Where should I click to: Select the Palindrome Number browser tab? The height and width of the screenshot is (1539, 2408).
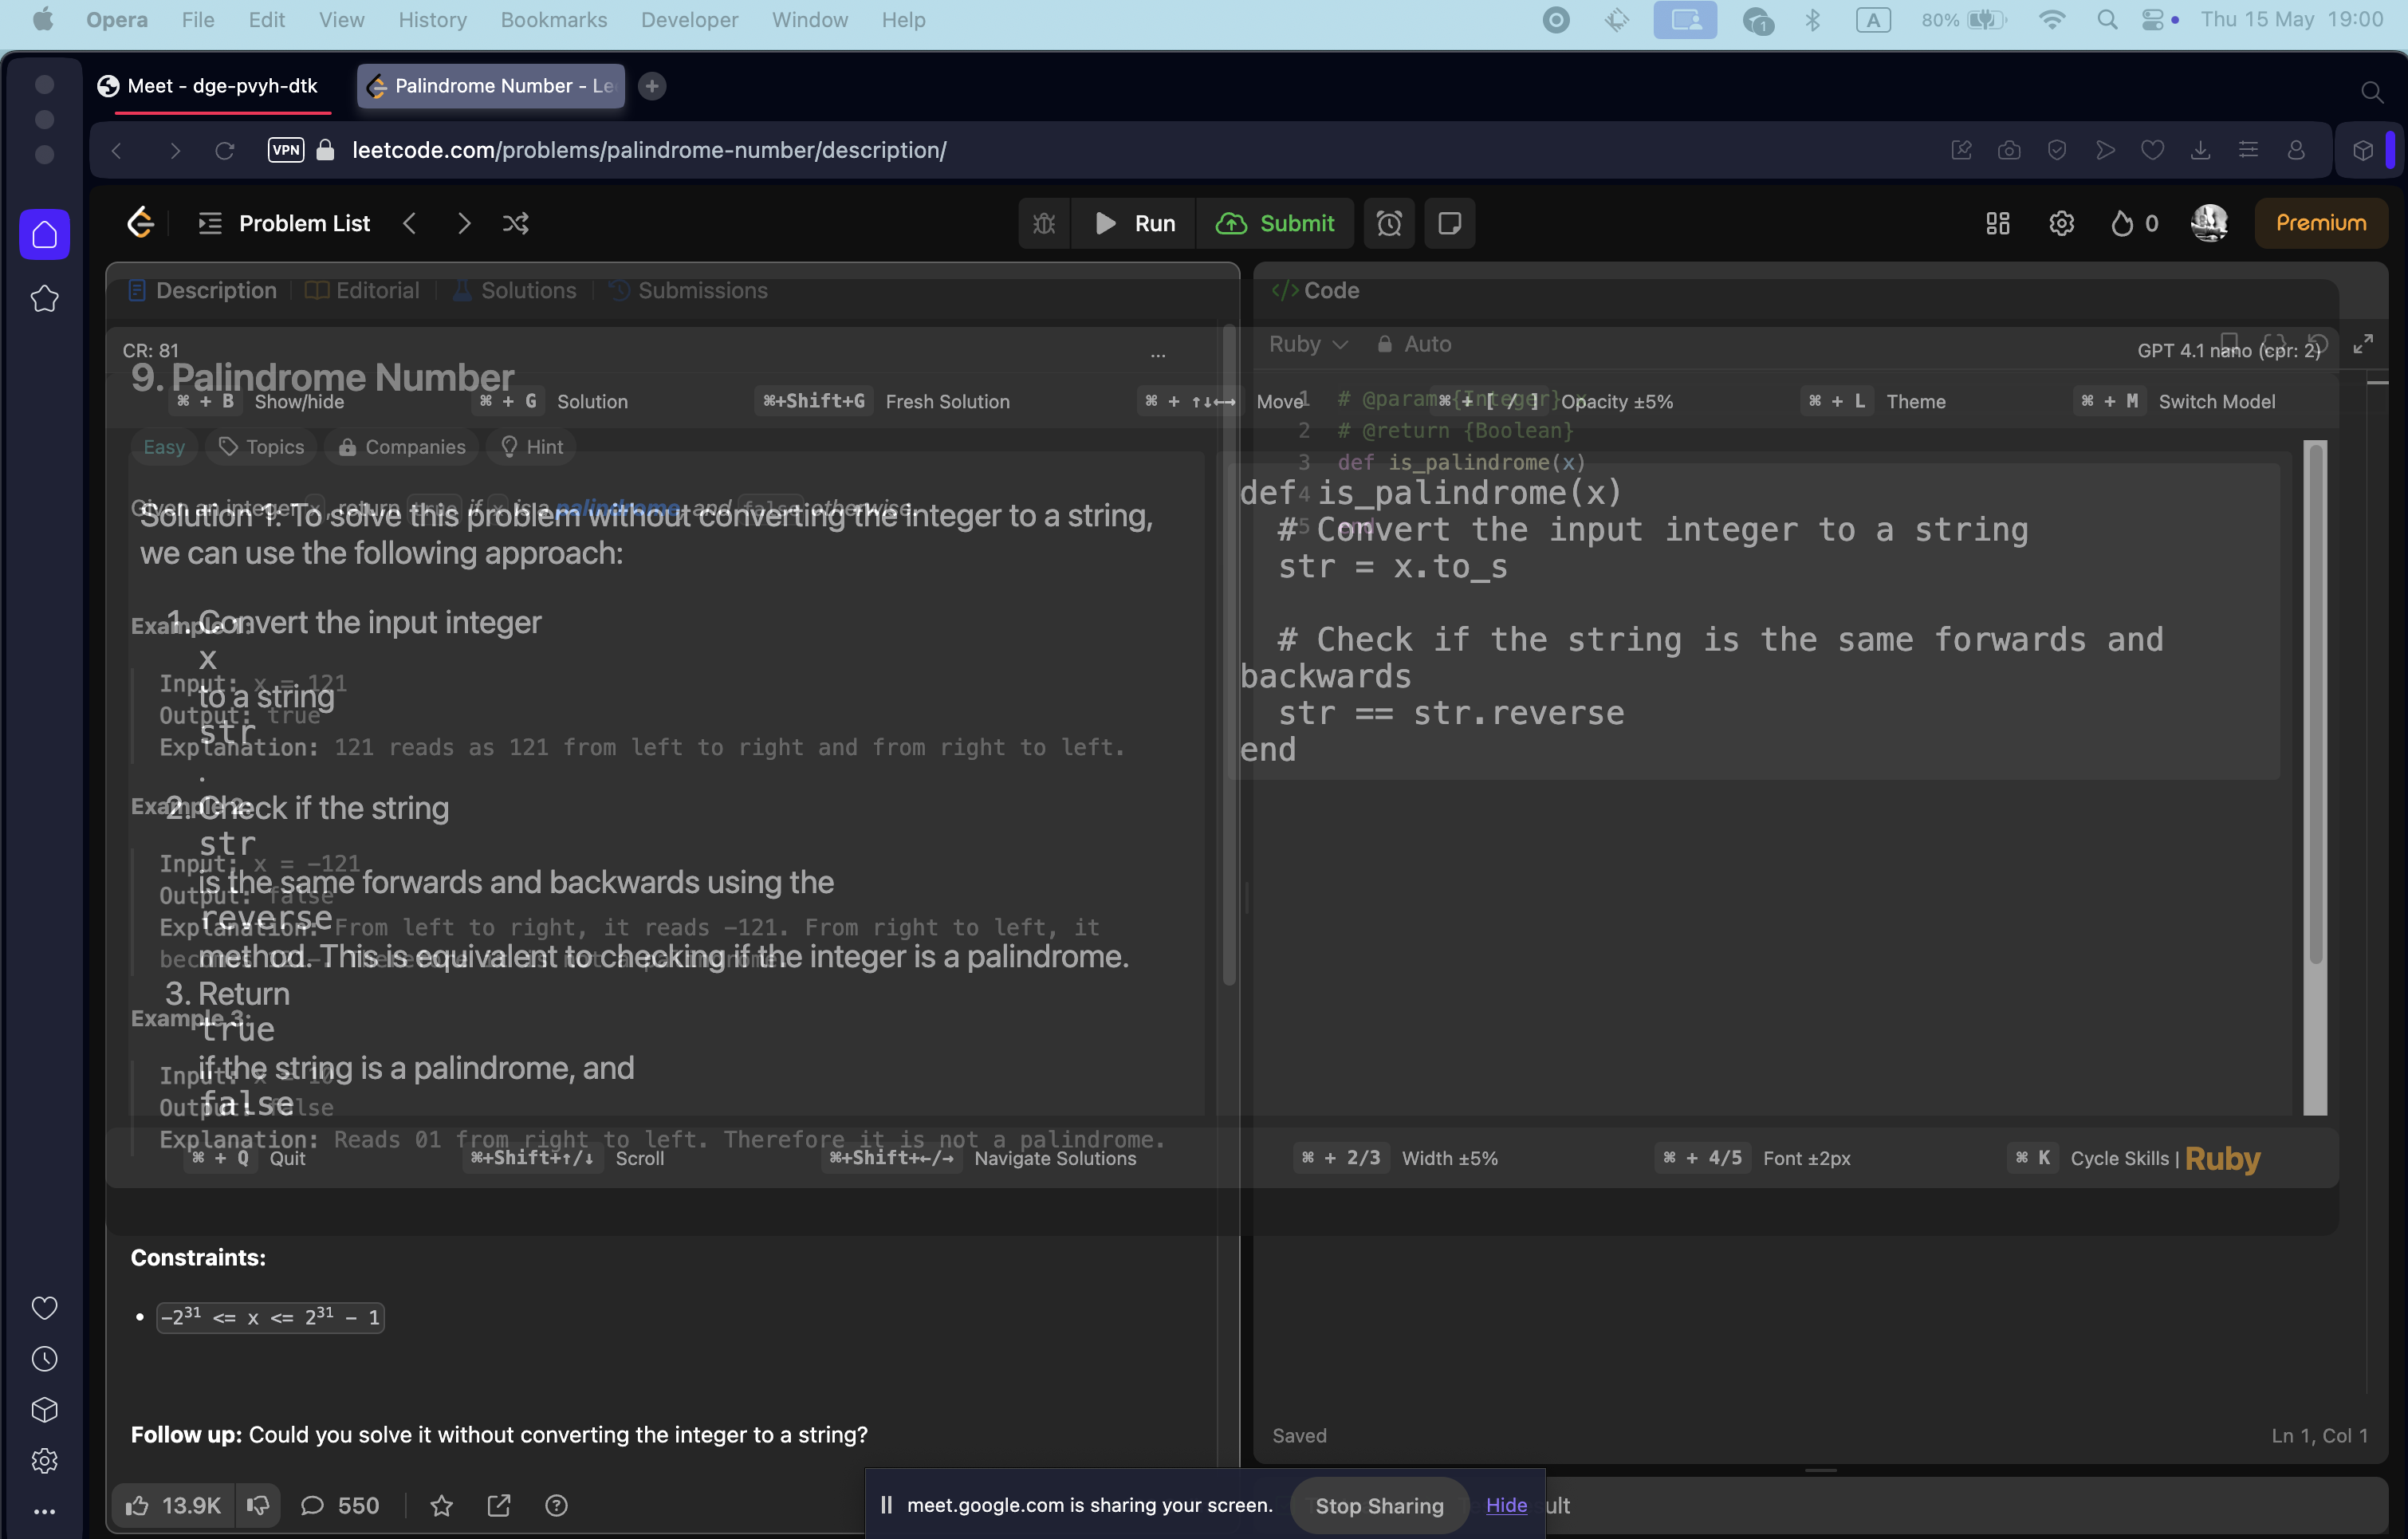click(x=491, y=86)
